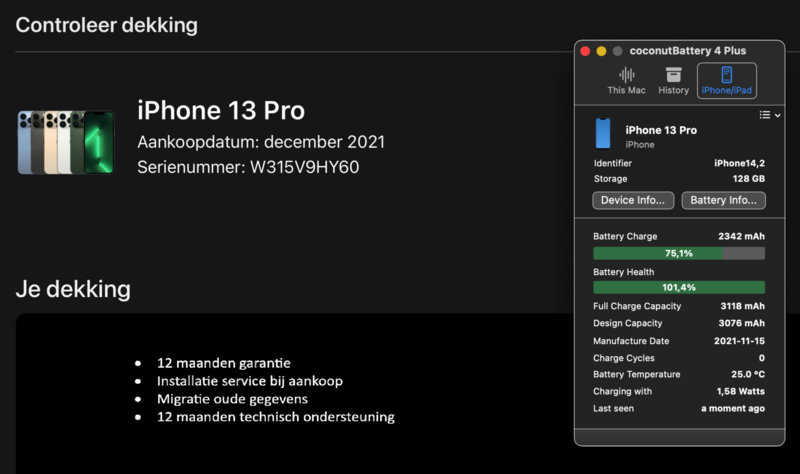800x474 pixels.
Task: Open Battery Info details
Action: point(723,201)
